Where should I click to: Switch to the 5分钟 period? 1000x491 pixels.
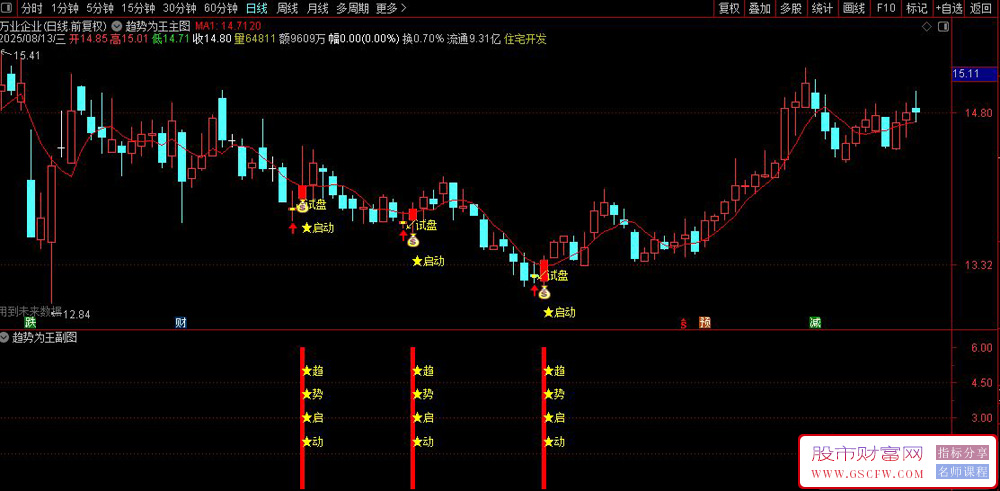click(x=100, y=8)
